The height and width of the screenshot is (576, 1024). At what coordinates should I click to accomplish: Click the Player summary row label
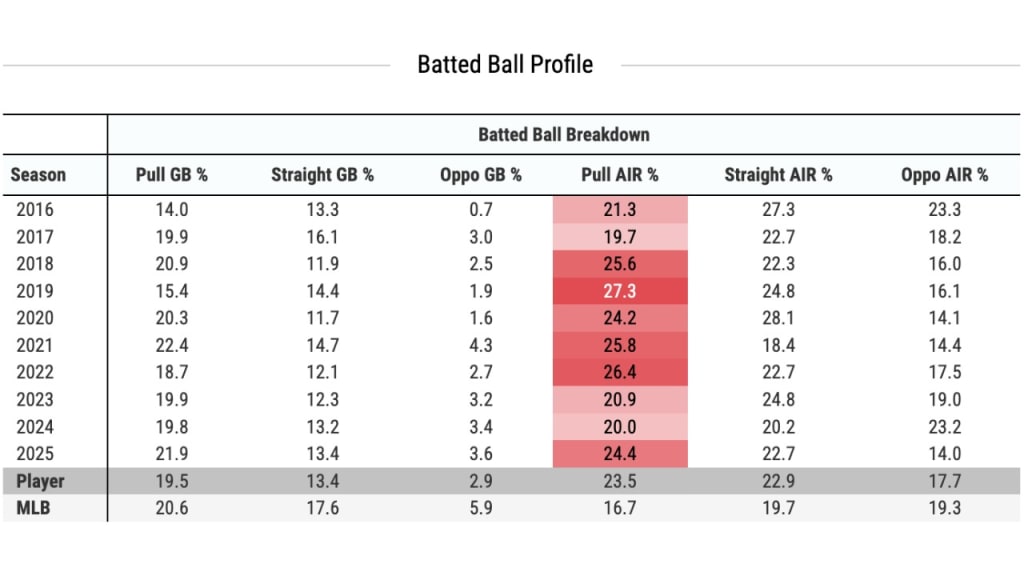coord(40,481)
